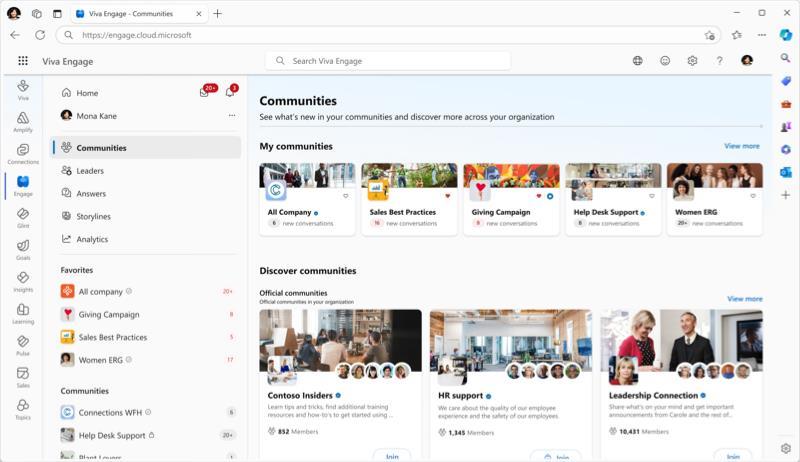The width and height of the screenshot is (800, 462).
Task: Open Pulse in the left rail
Action: 23,345
